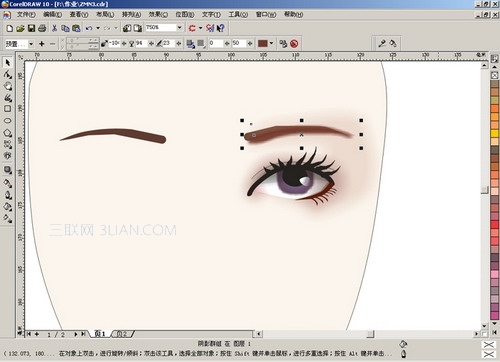Open the 750% zoom level dropdown

pos(180,28)
